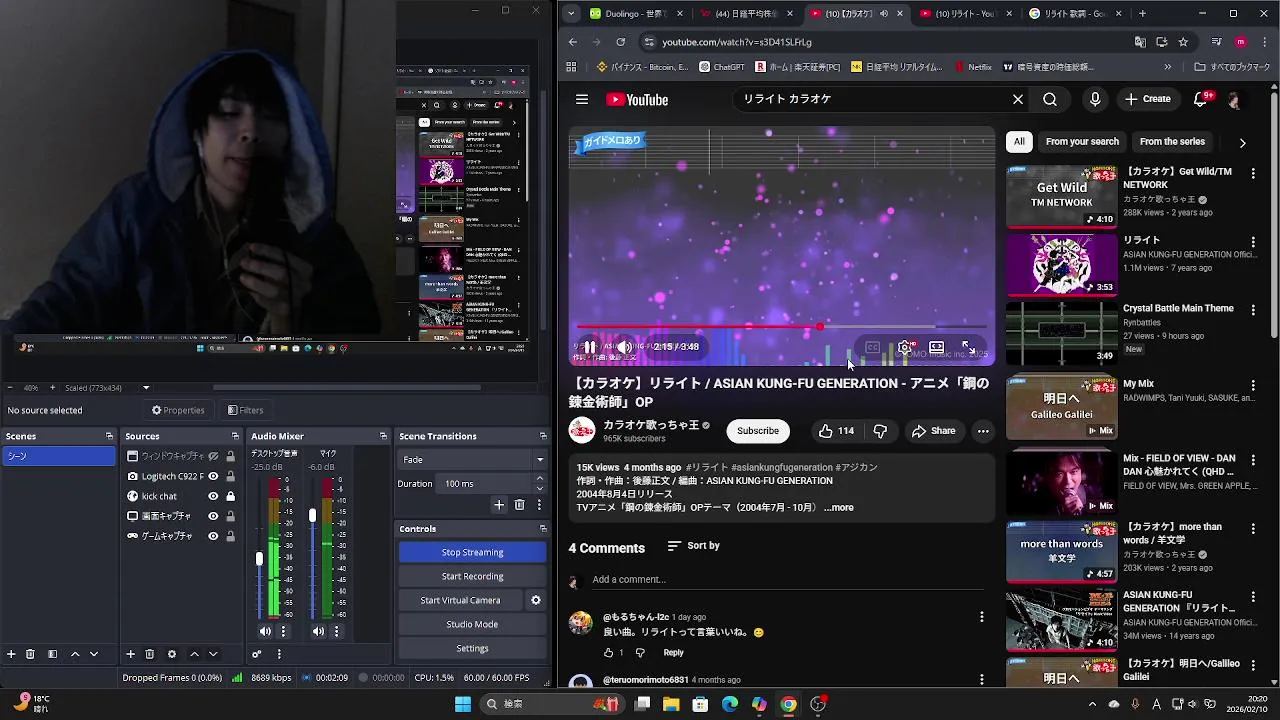Screen dimensions: 1280x720
Task: Click Stop Streaming in OBS
Action: point(472,552)
